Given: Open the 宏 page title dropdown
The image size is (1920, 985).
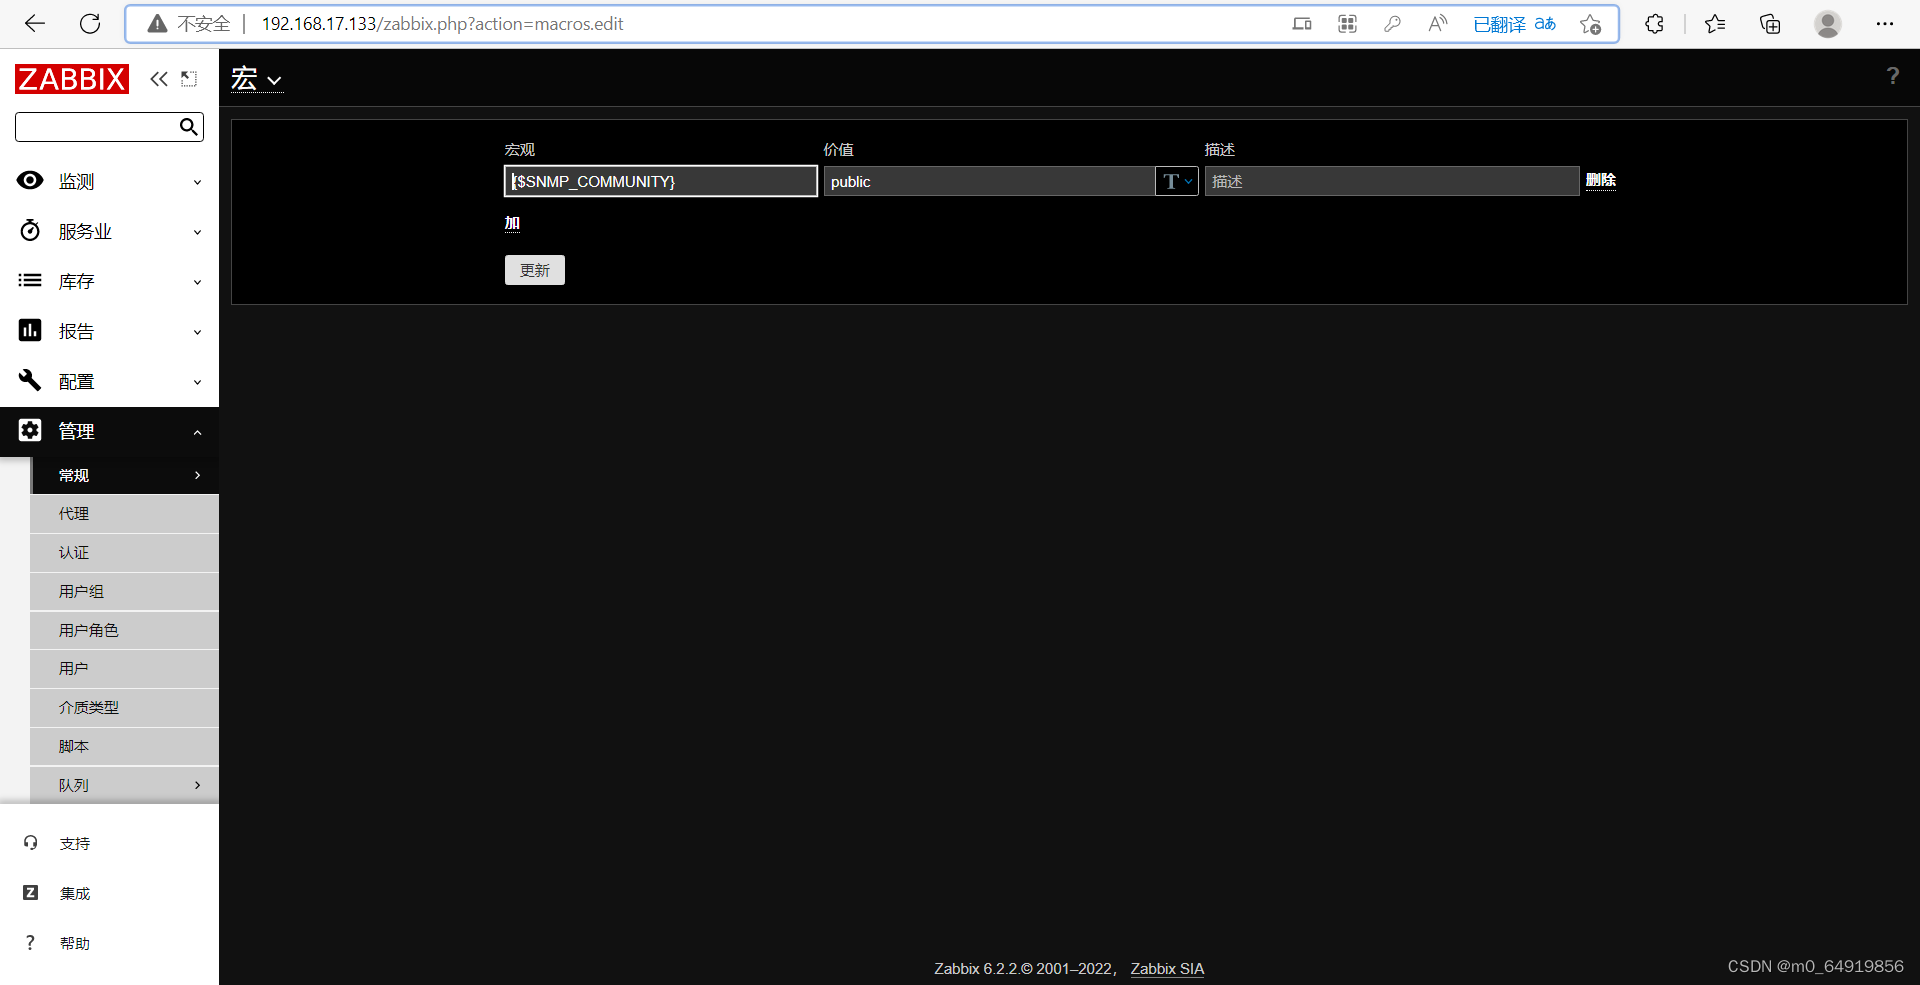Looking at the screenshot, I should [x=257, y=79].
